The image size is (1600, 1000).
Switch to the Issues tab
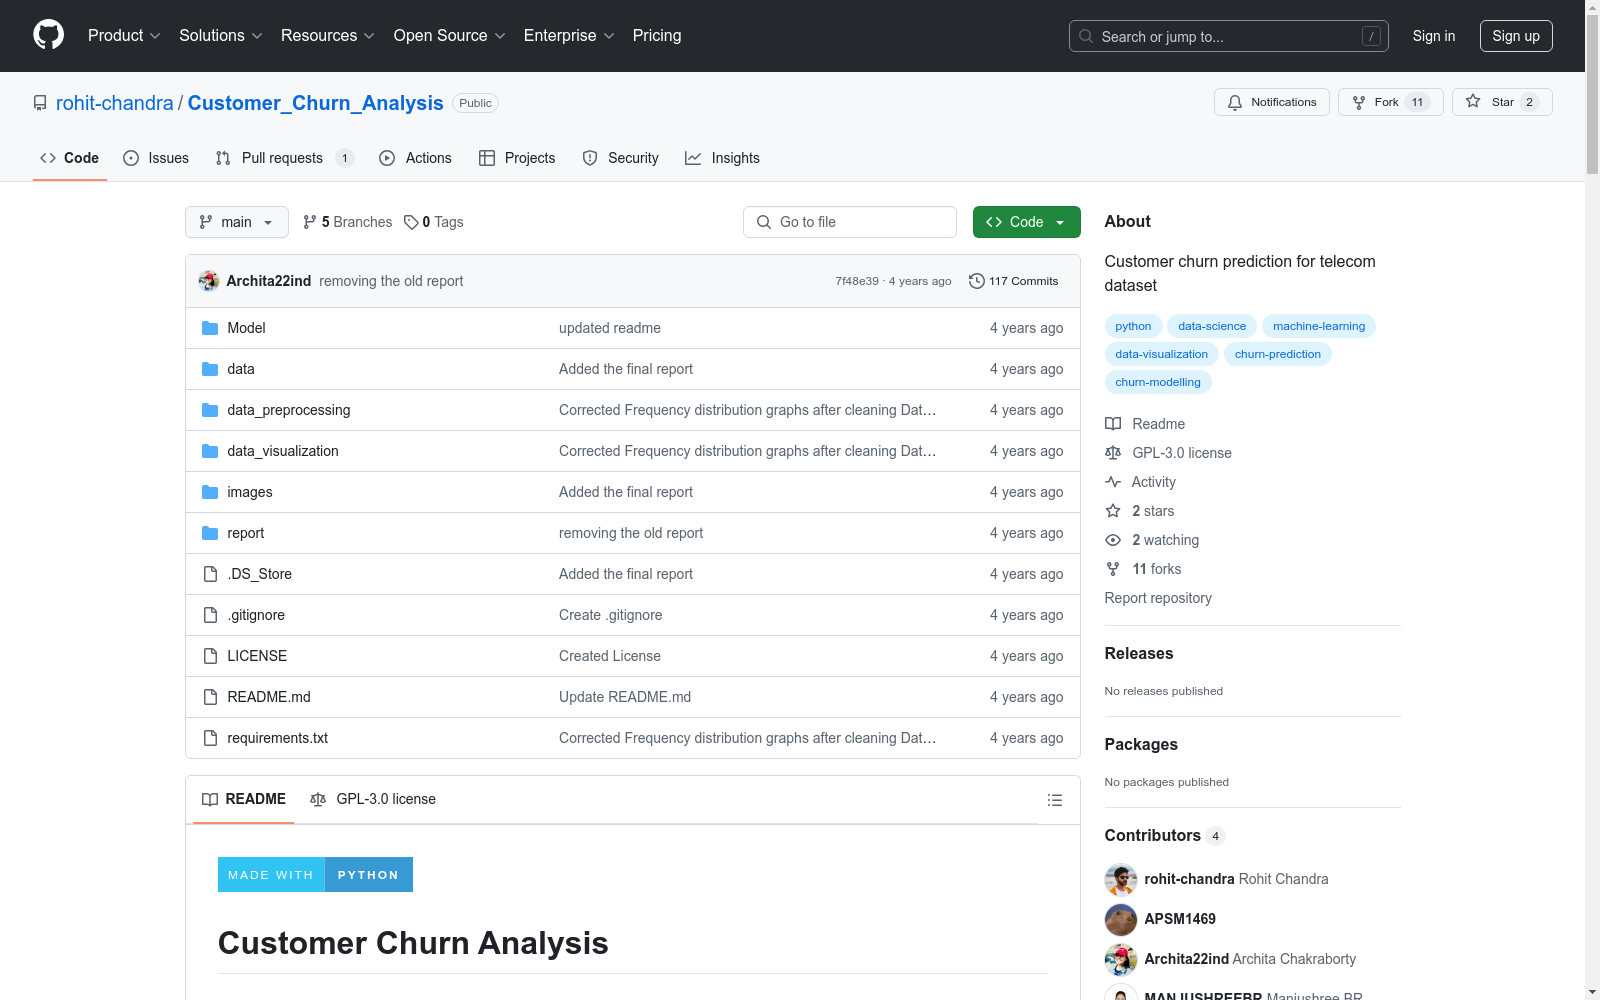pyautogui.click(x=156, y=158)
